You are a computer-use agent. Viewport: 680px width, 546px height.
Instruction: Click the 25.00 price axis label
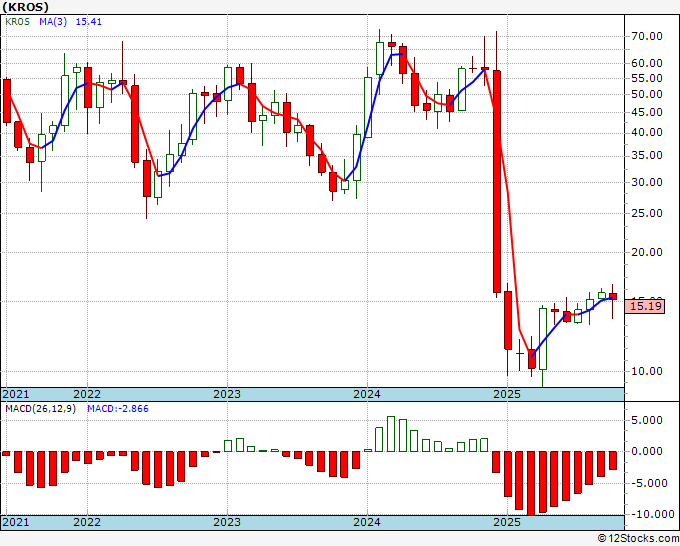click(x=647, y=213)
